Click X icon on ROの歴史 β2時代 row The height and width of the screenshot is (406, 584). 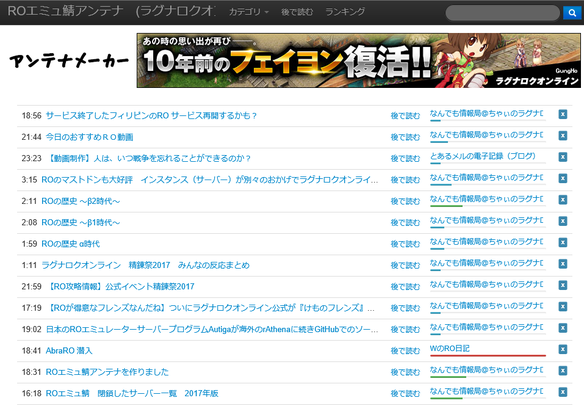(x=563, y=200)
